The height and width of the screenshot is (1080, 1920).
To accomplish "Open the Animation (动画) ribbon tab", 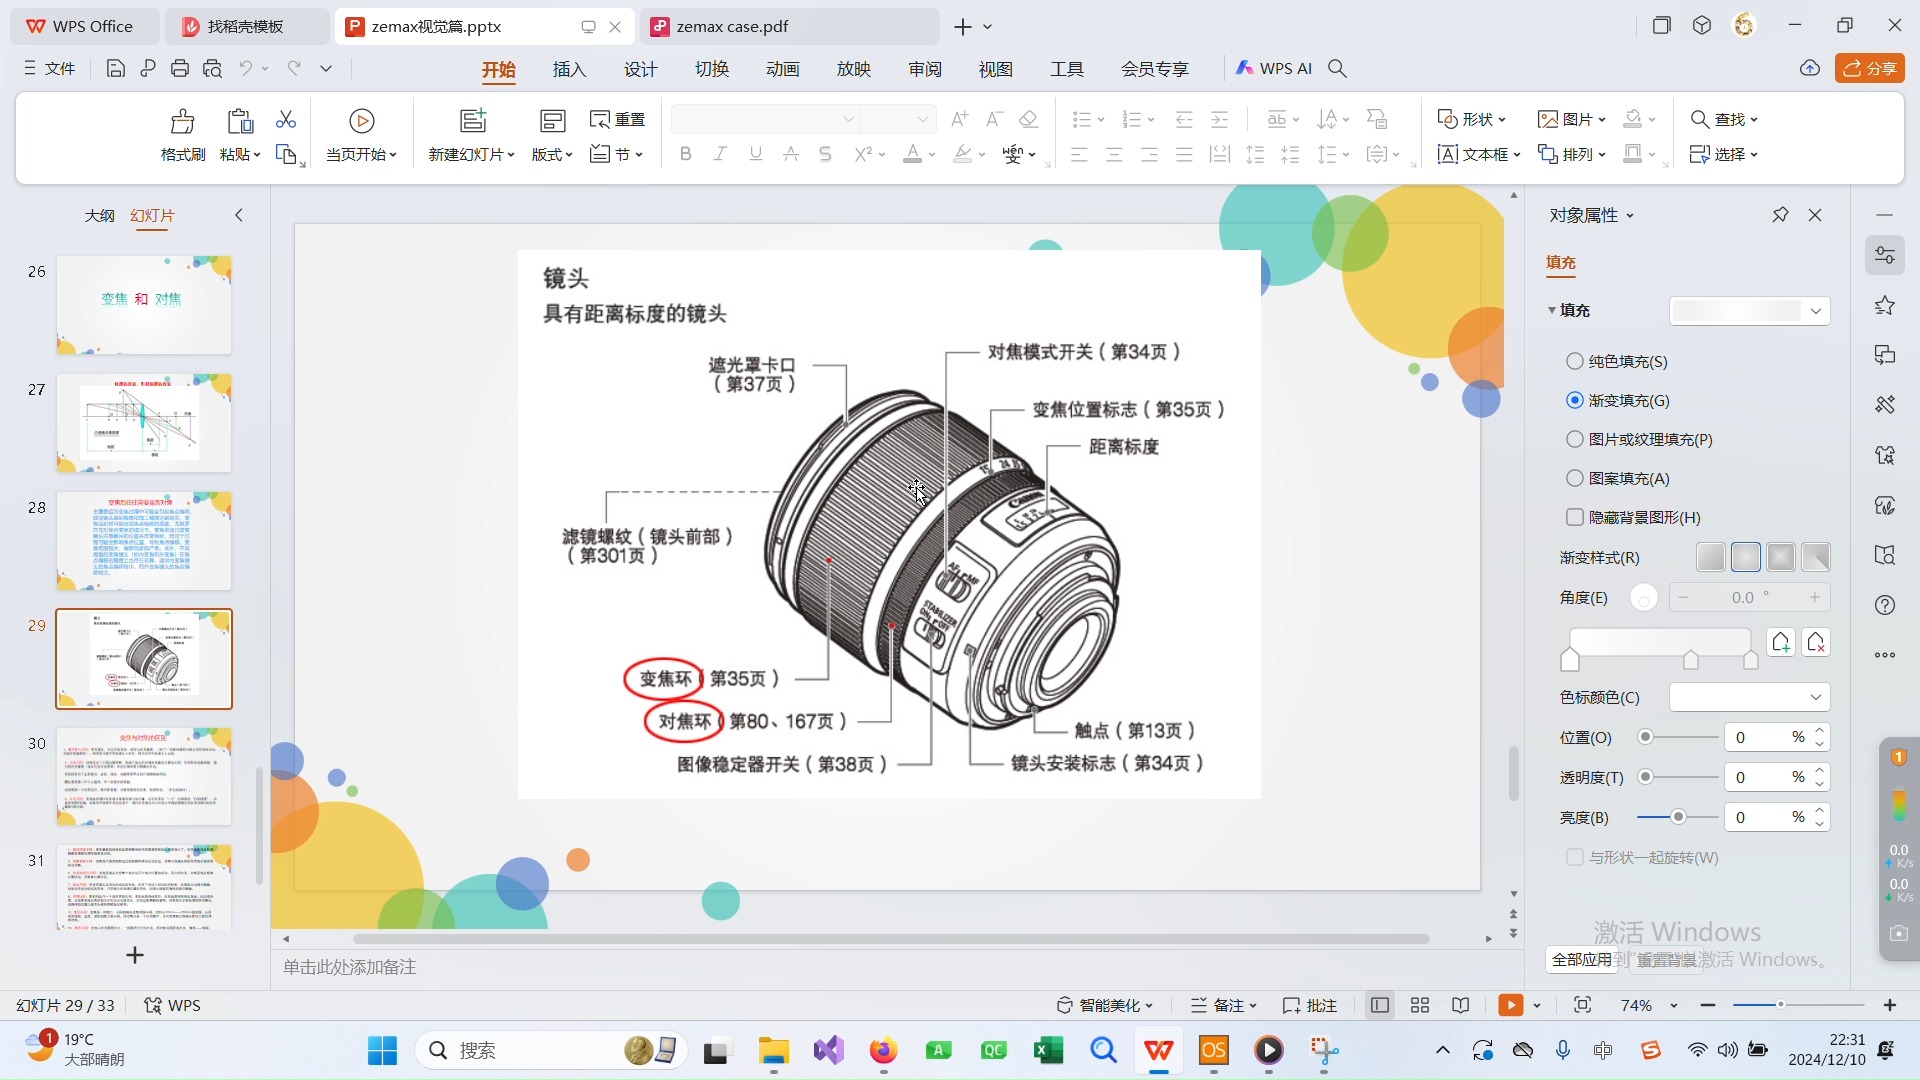I will pos(783,69).
